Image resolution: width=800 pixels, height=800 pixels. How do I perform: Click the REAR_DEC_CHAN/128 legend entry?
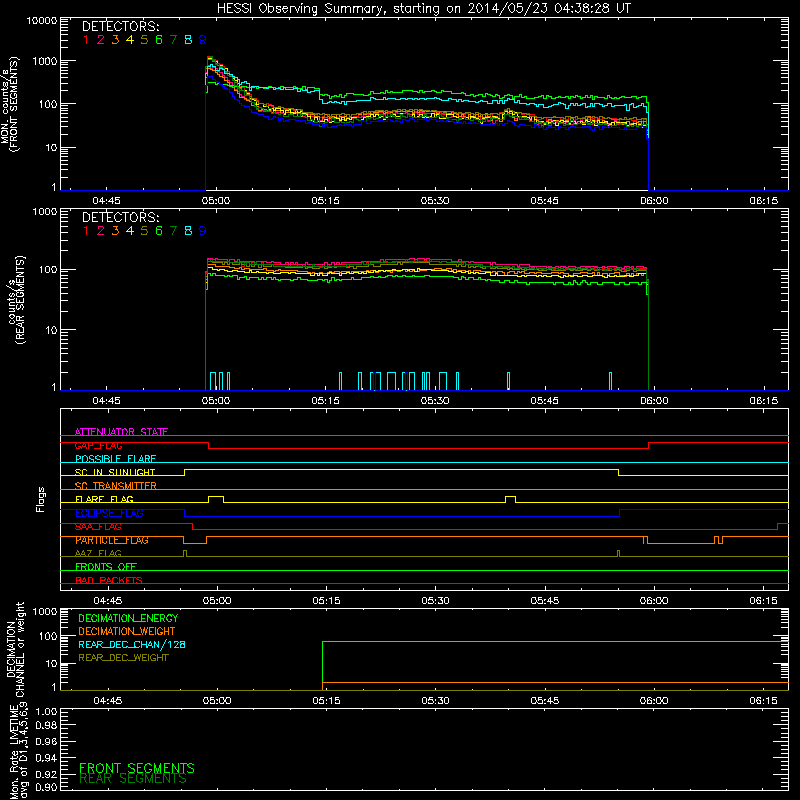tap(132, 644)
